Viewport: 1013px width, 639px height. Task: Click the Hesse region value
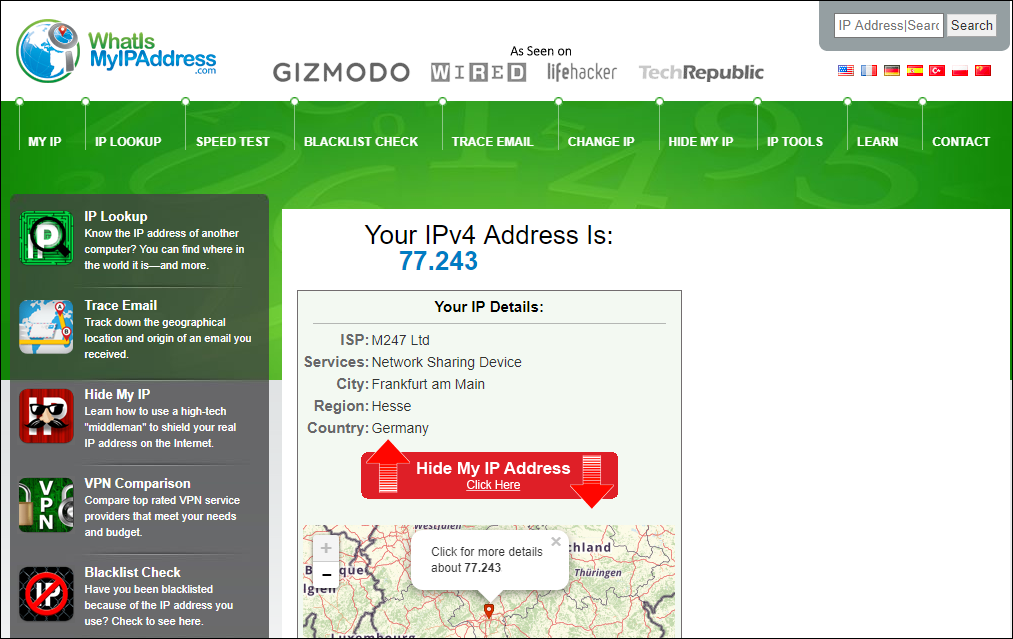point(392,406)
